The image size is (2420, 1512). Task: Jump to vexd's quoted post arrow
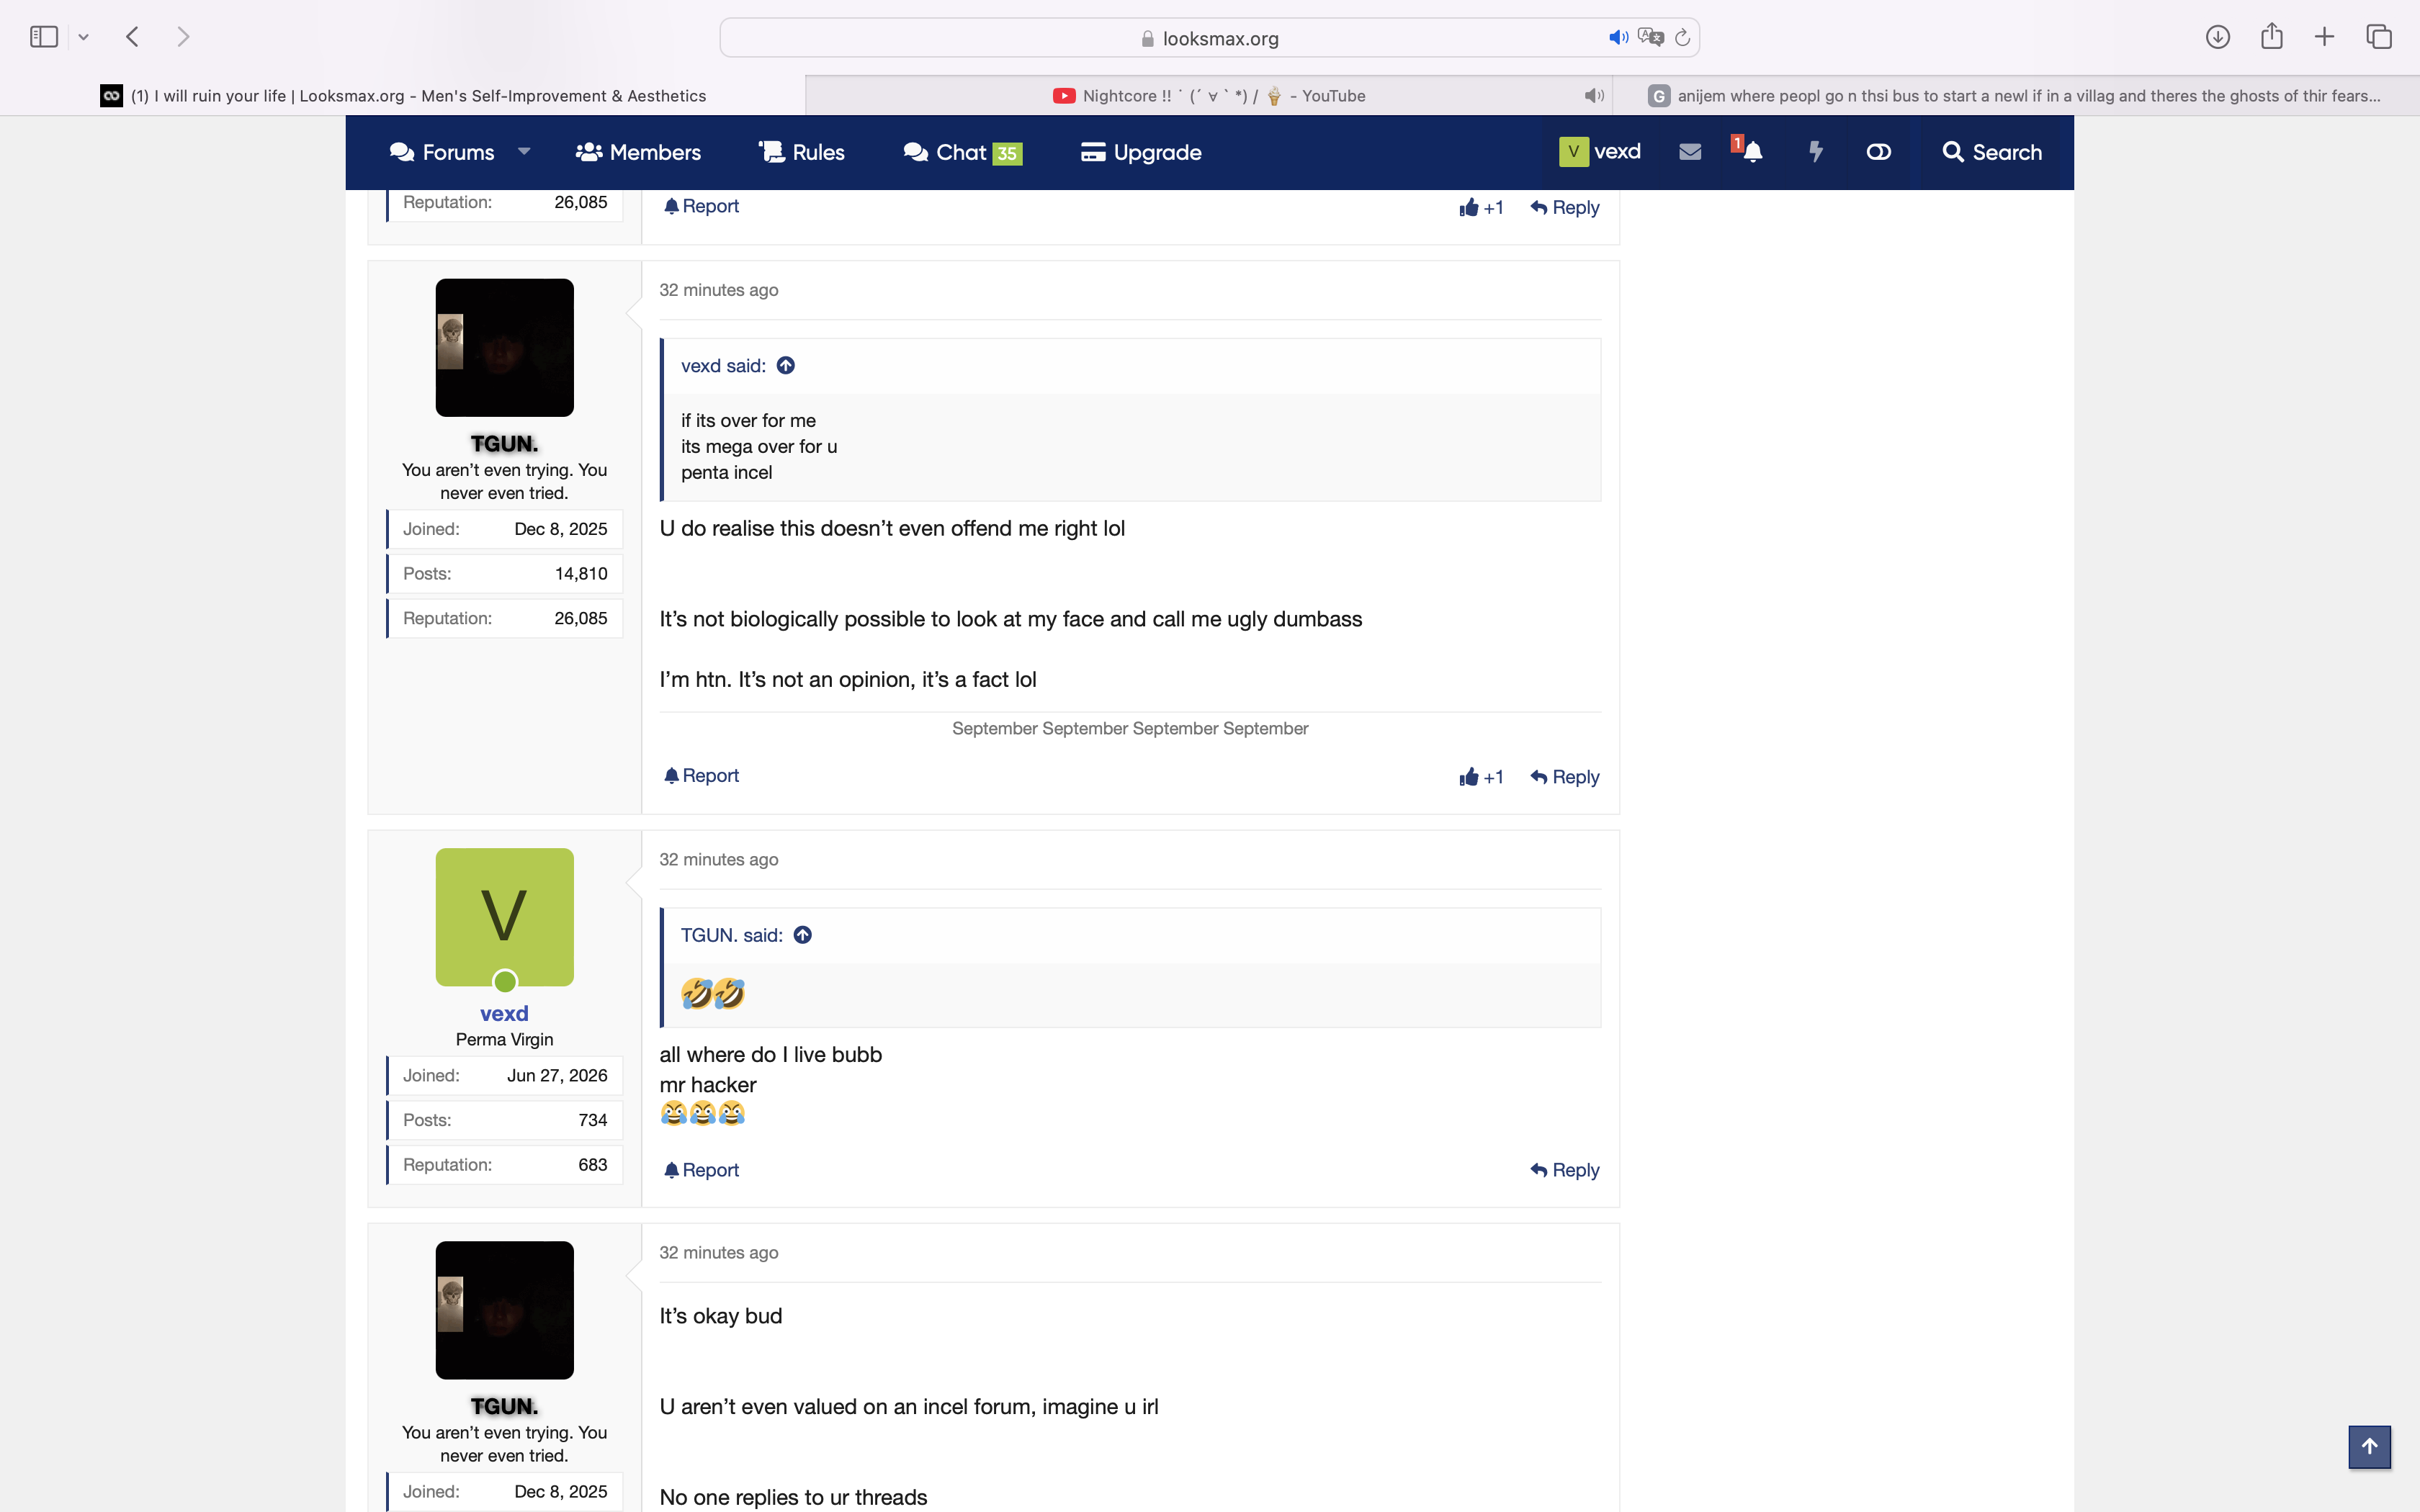(x=786, y=366)
